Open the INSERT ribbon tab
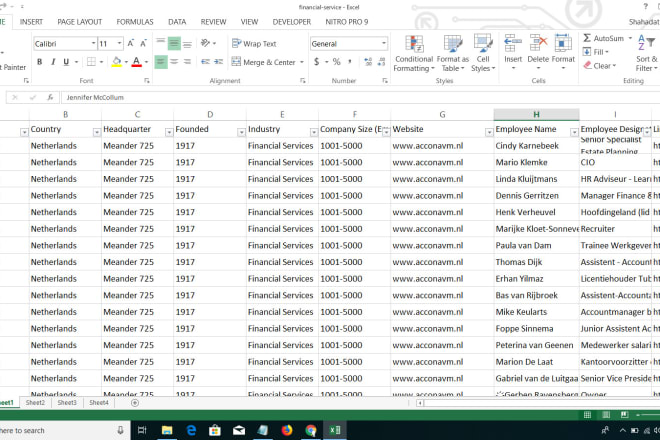This screenshot has height=440, width=660. (31, 22)
